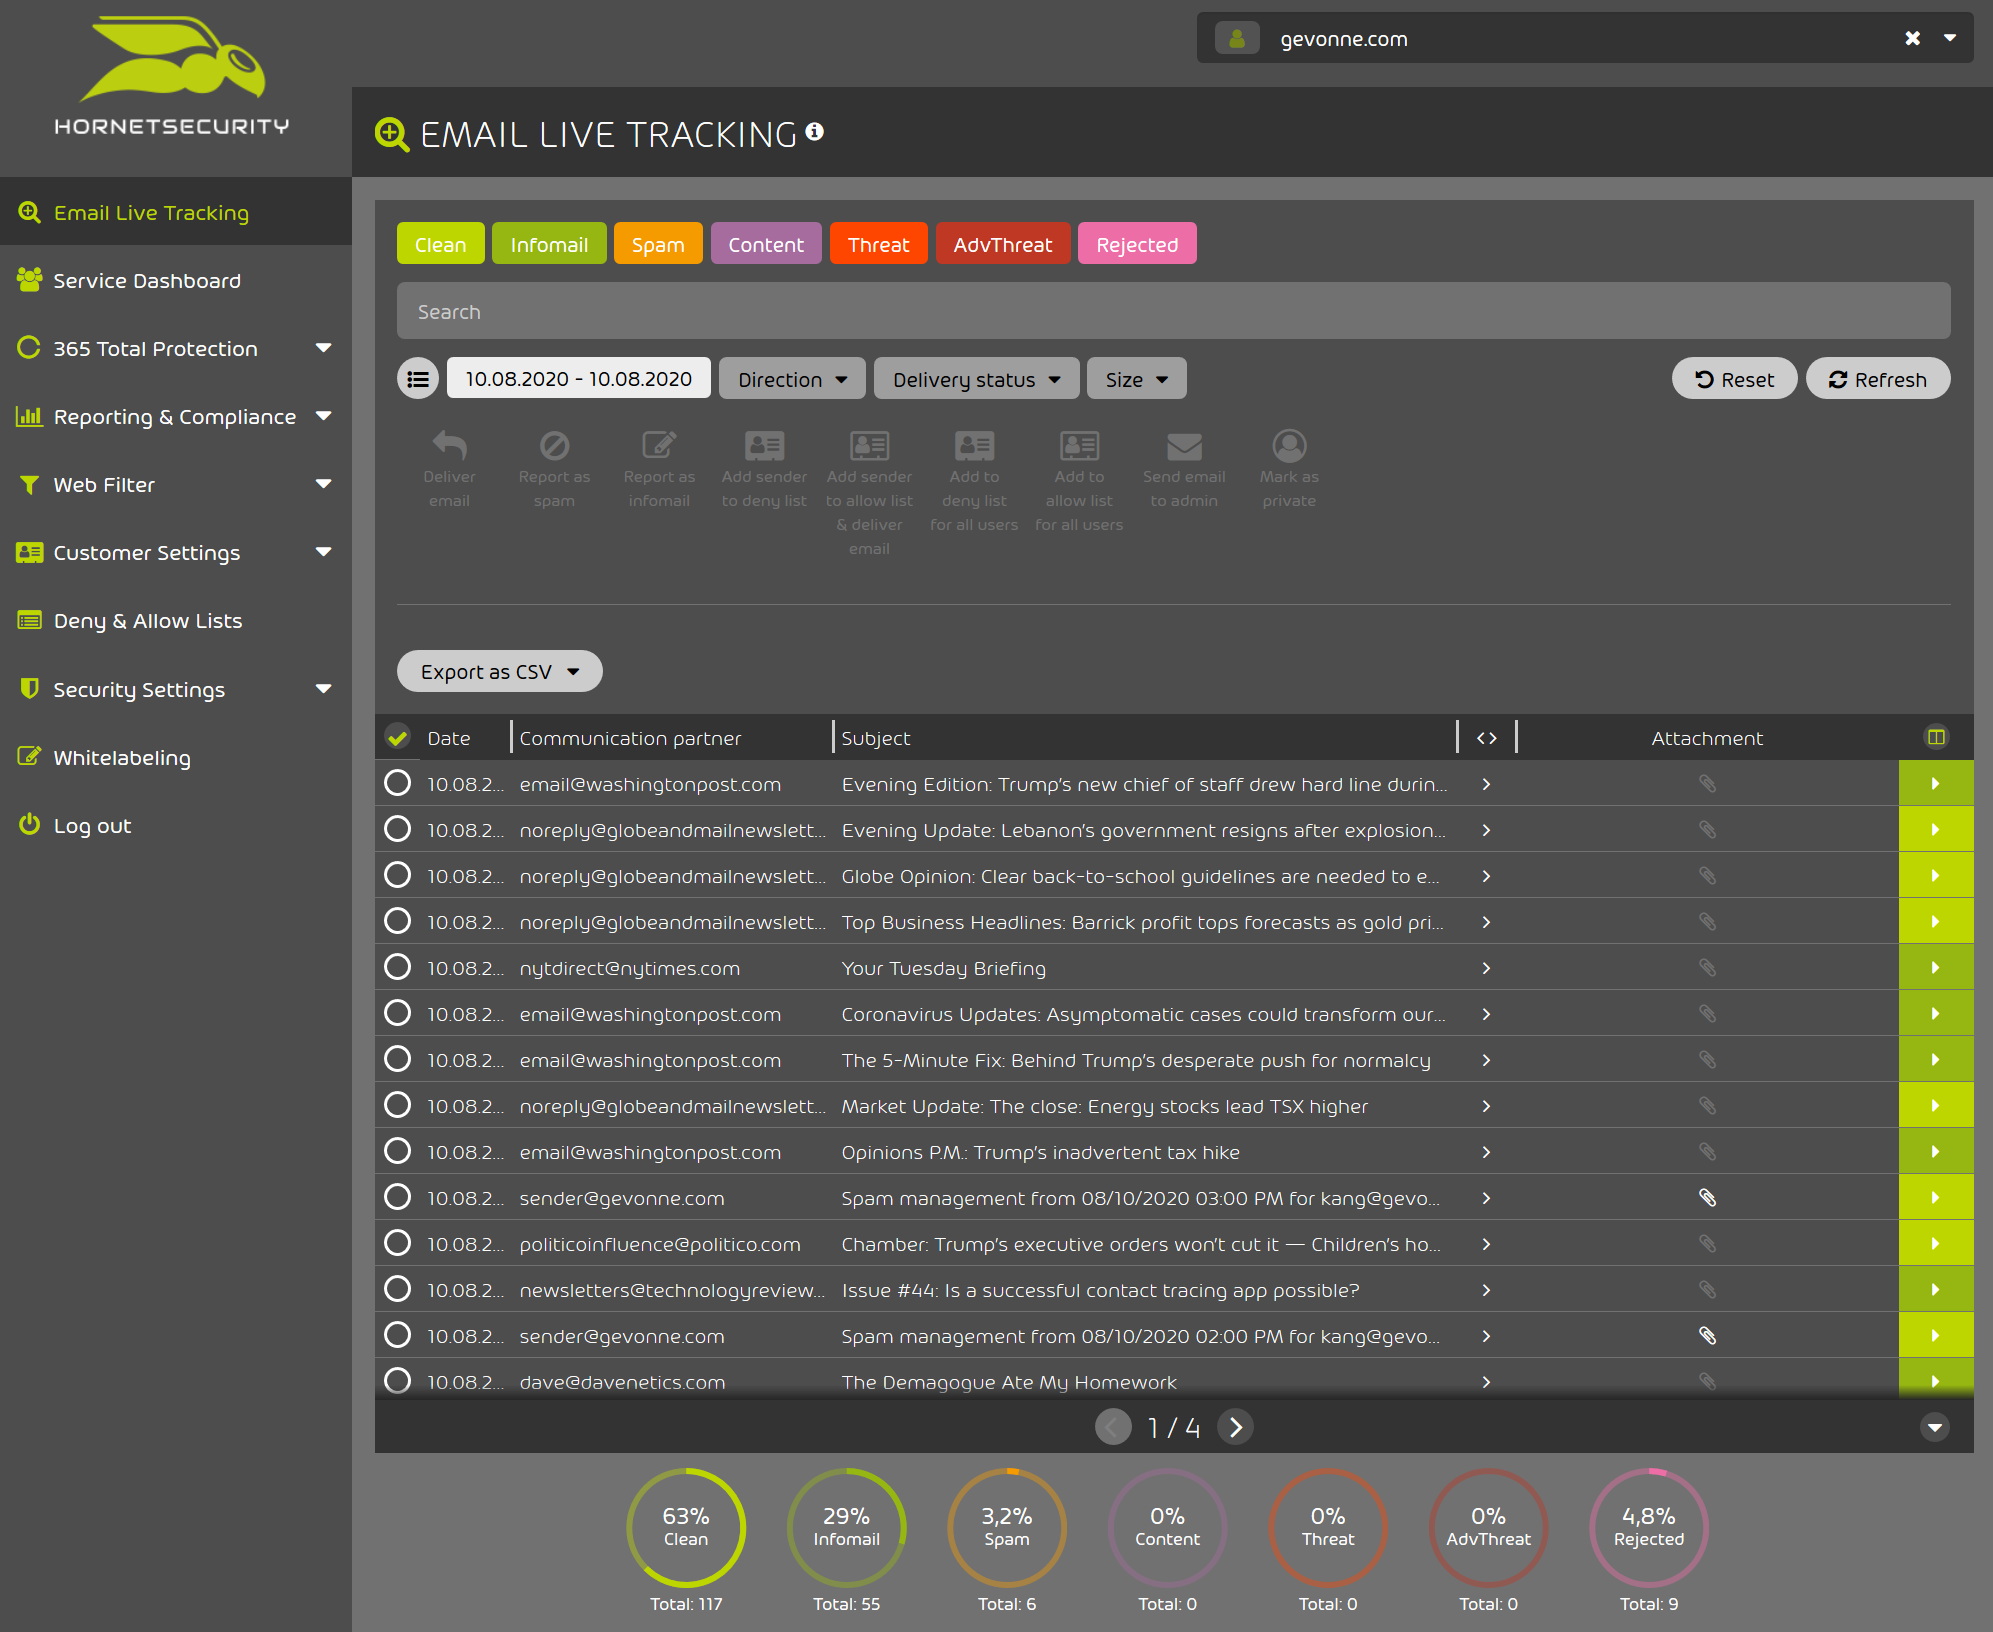Viewport: 1993px width, 1632px height.
Task: Toggle the select-all checkbox in table header
Action: 398,738
